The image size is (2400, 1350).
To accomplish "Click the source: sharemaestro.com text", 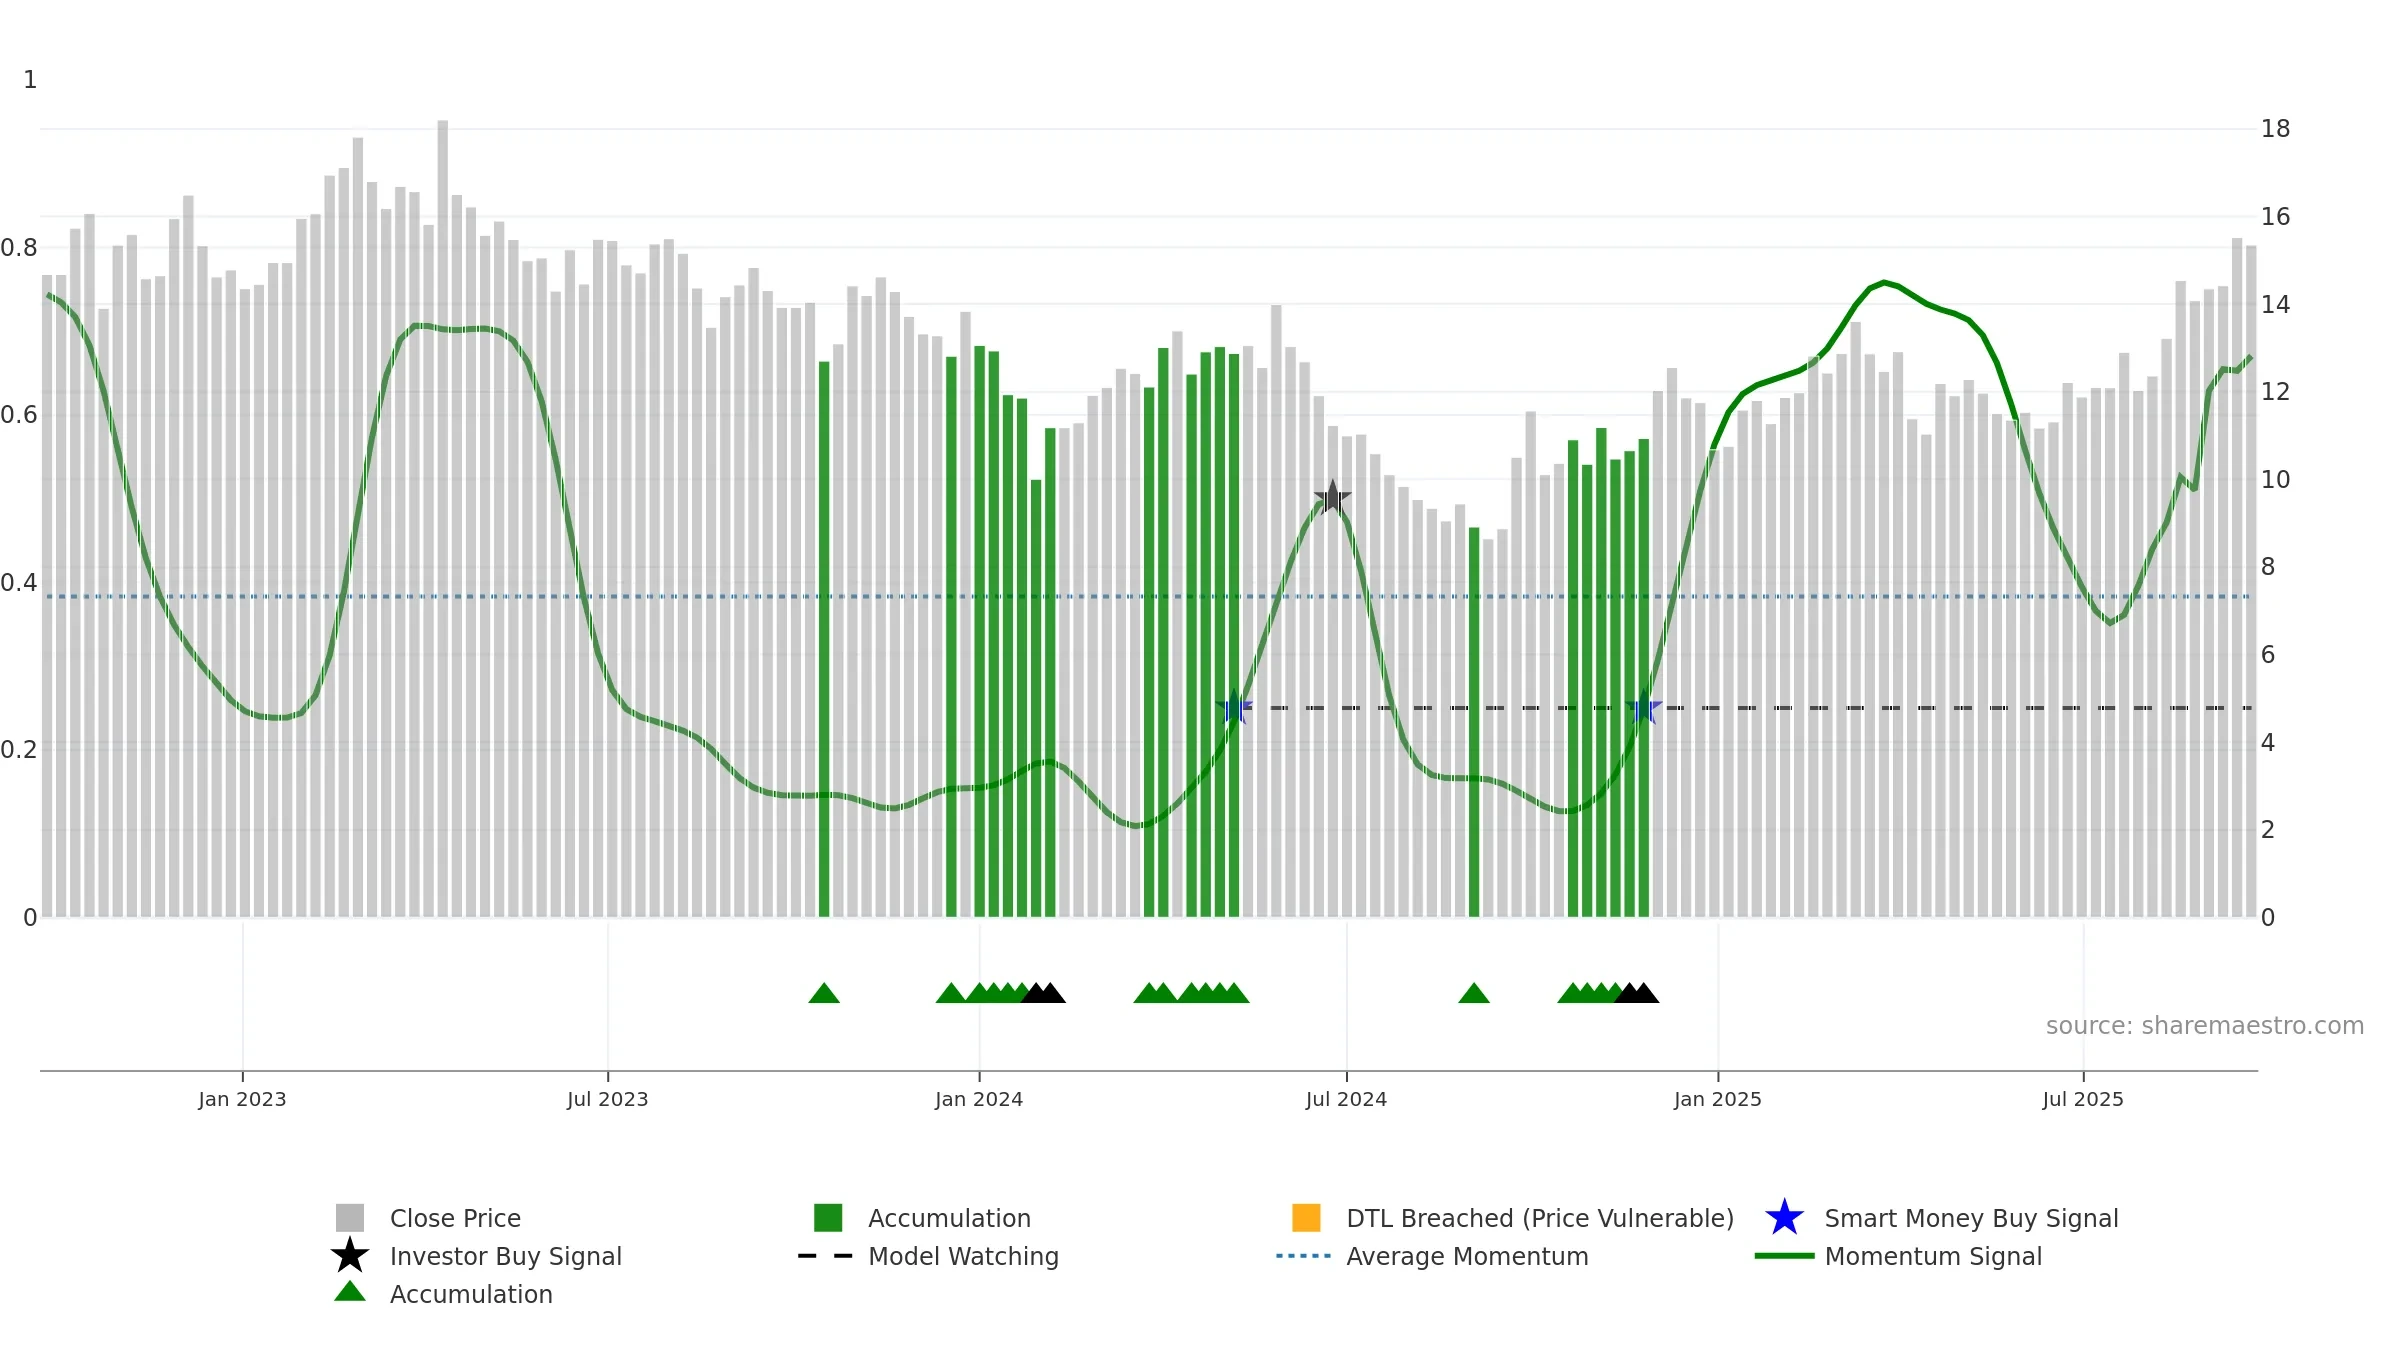I will coord(2205,1026).
